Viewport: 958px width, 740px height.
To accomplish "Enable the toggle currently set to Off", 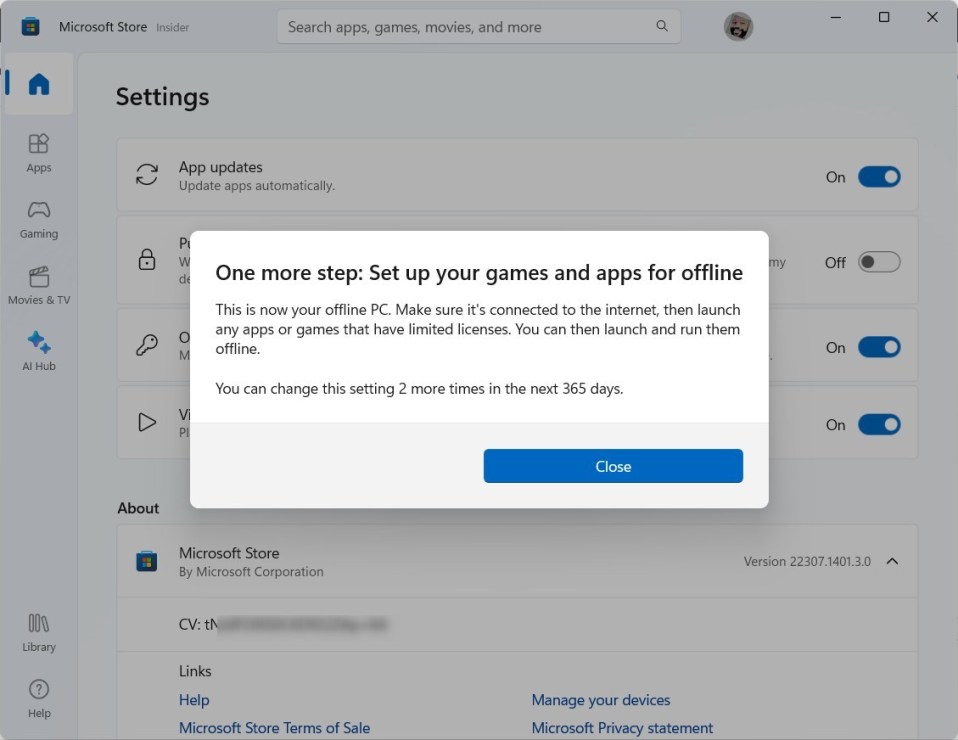I will point(879,262).
